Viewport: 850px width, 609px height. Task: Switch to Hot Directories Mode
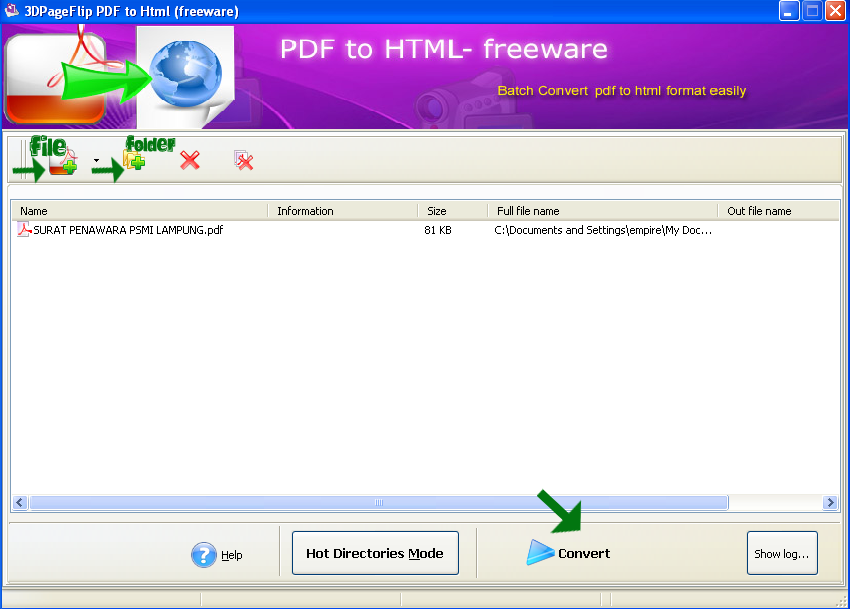pyautogui.click(x=375, y=553)
